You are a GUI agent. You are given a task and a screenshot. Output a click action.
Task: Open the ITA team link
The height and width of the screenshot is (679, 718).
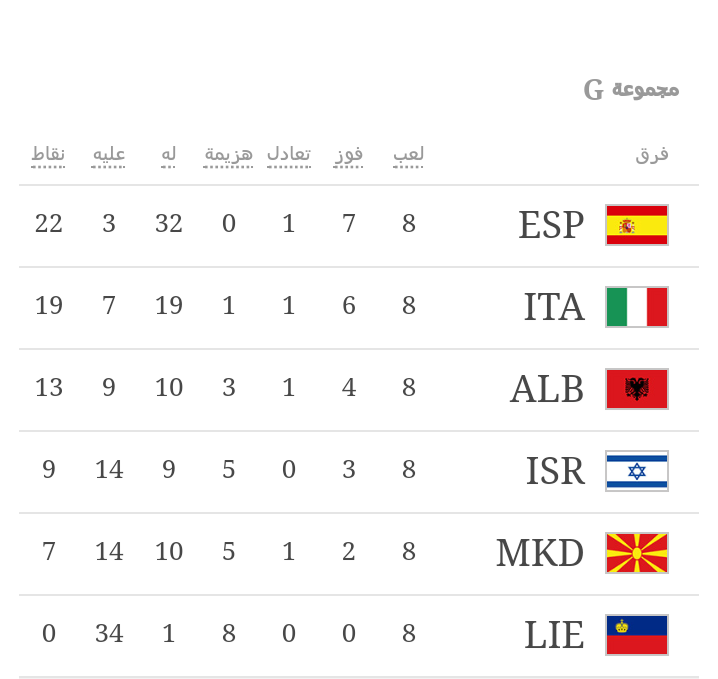[x=554, y=307]
